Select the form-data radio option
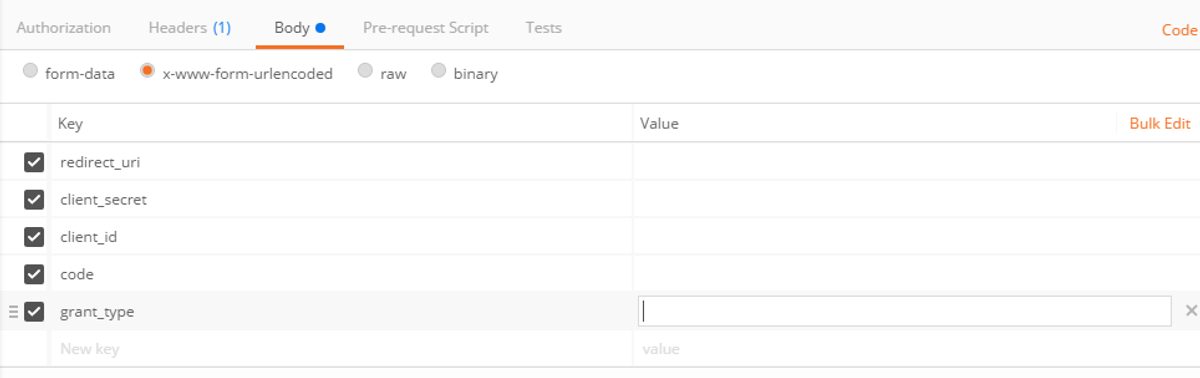The image size is (1200, 378). click(30, 72)
